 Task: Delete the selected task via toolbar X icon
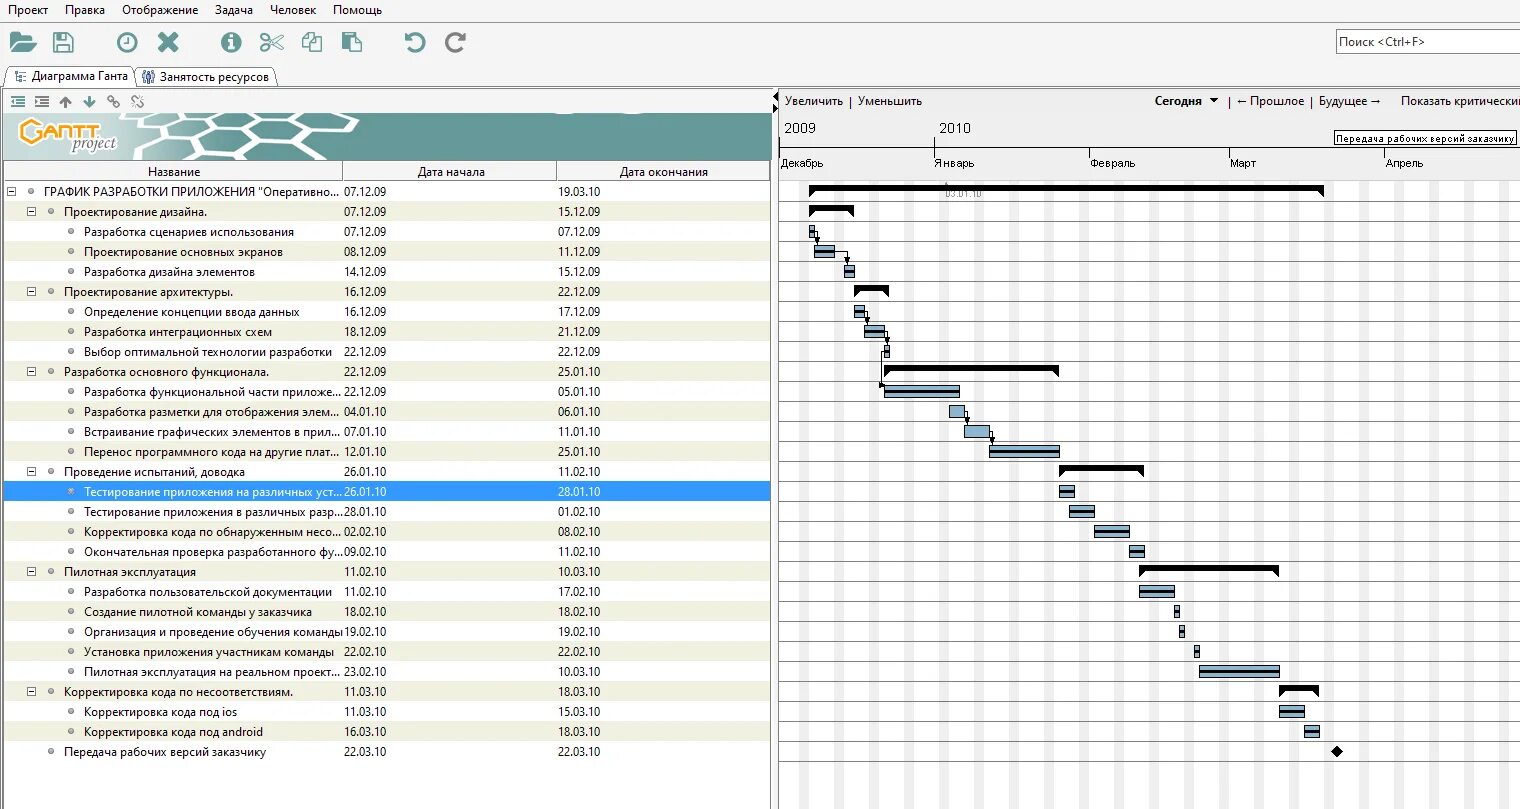click(x=167, y=41)
